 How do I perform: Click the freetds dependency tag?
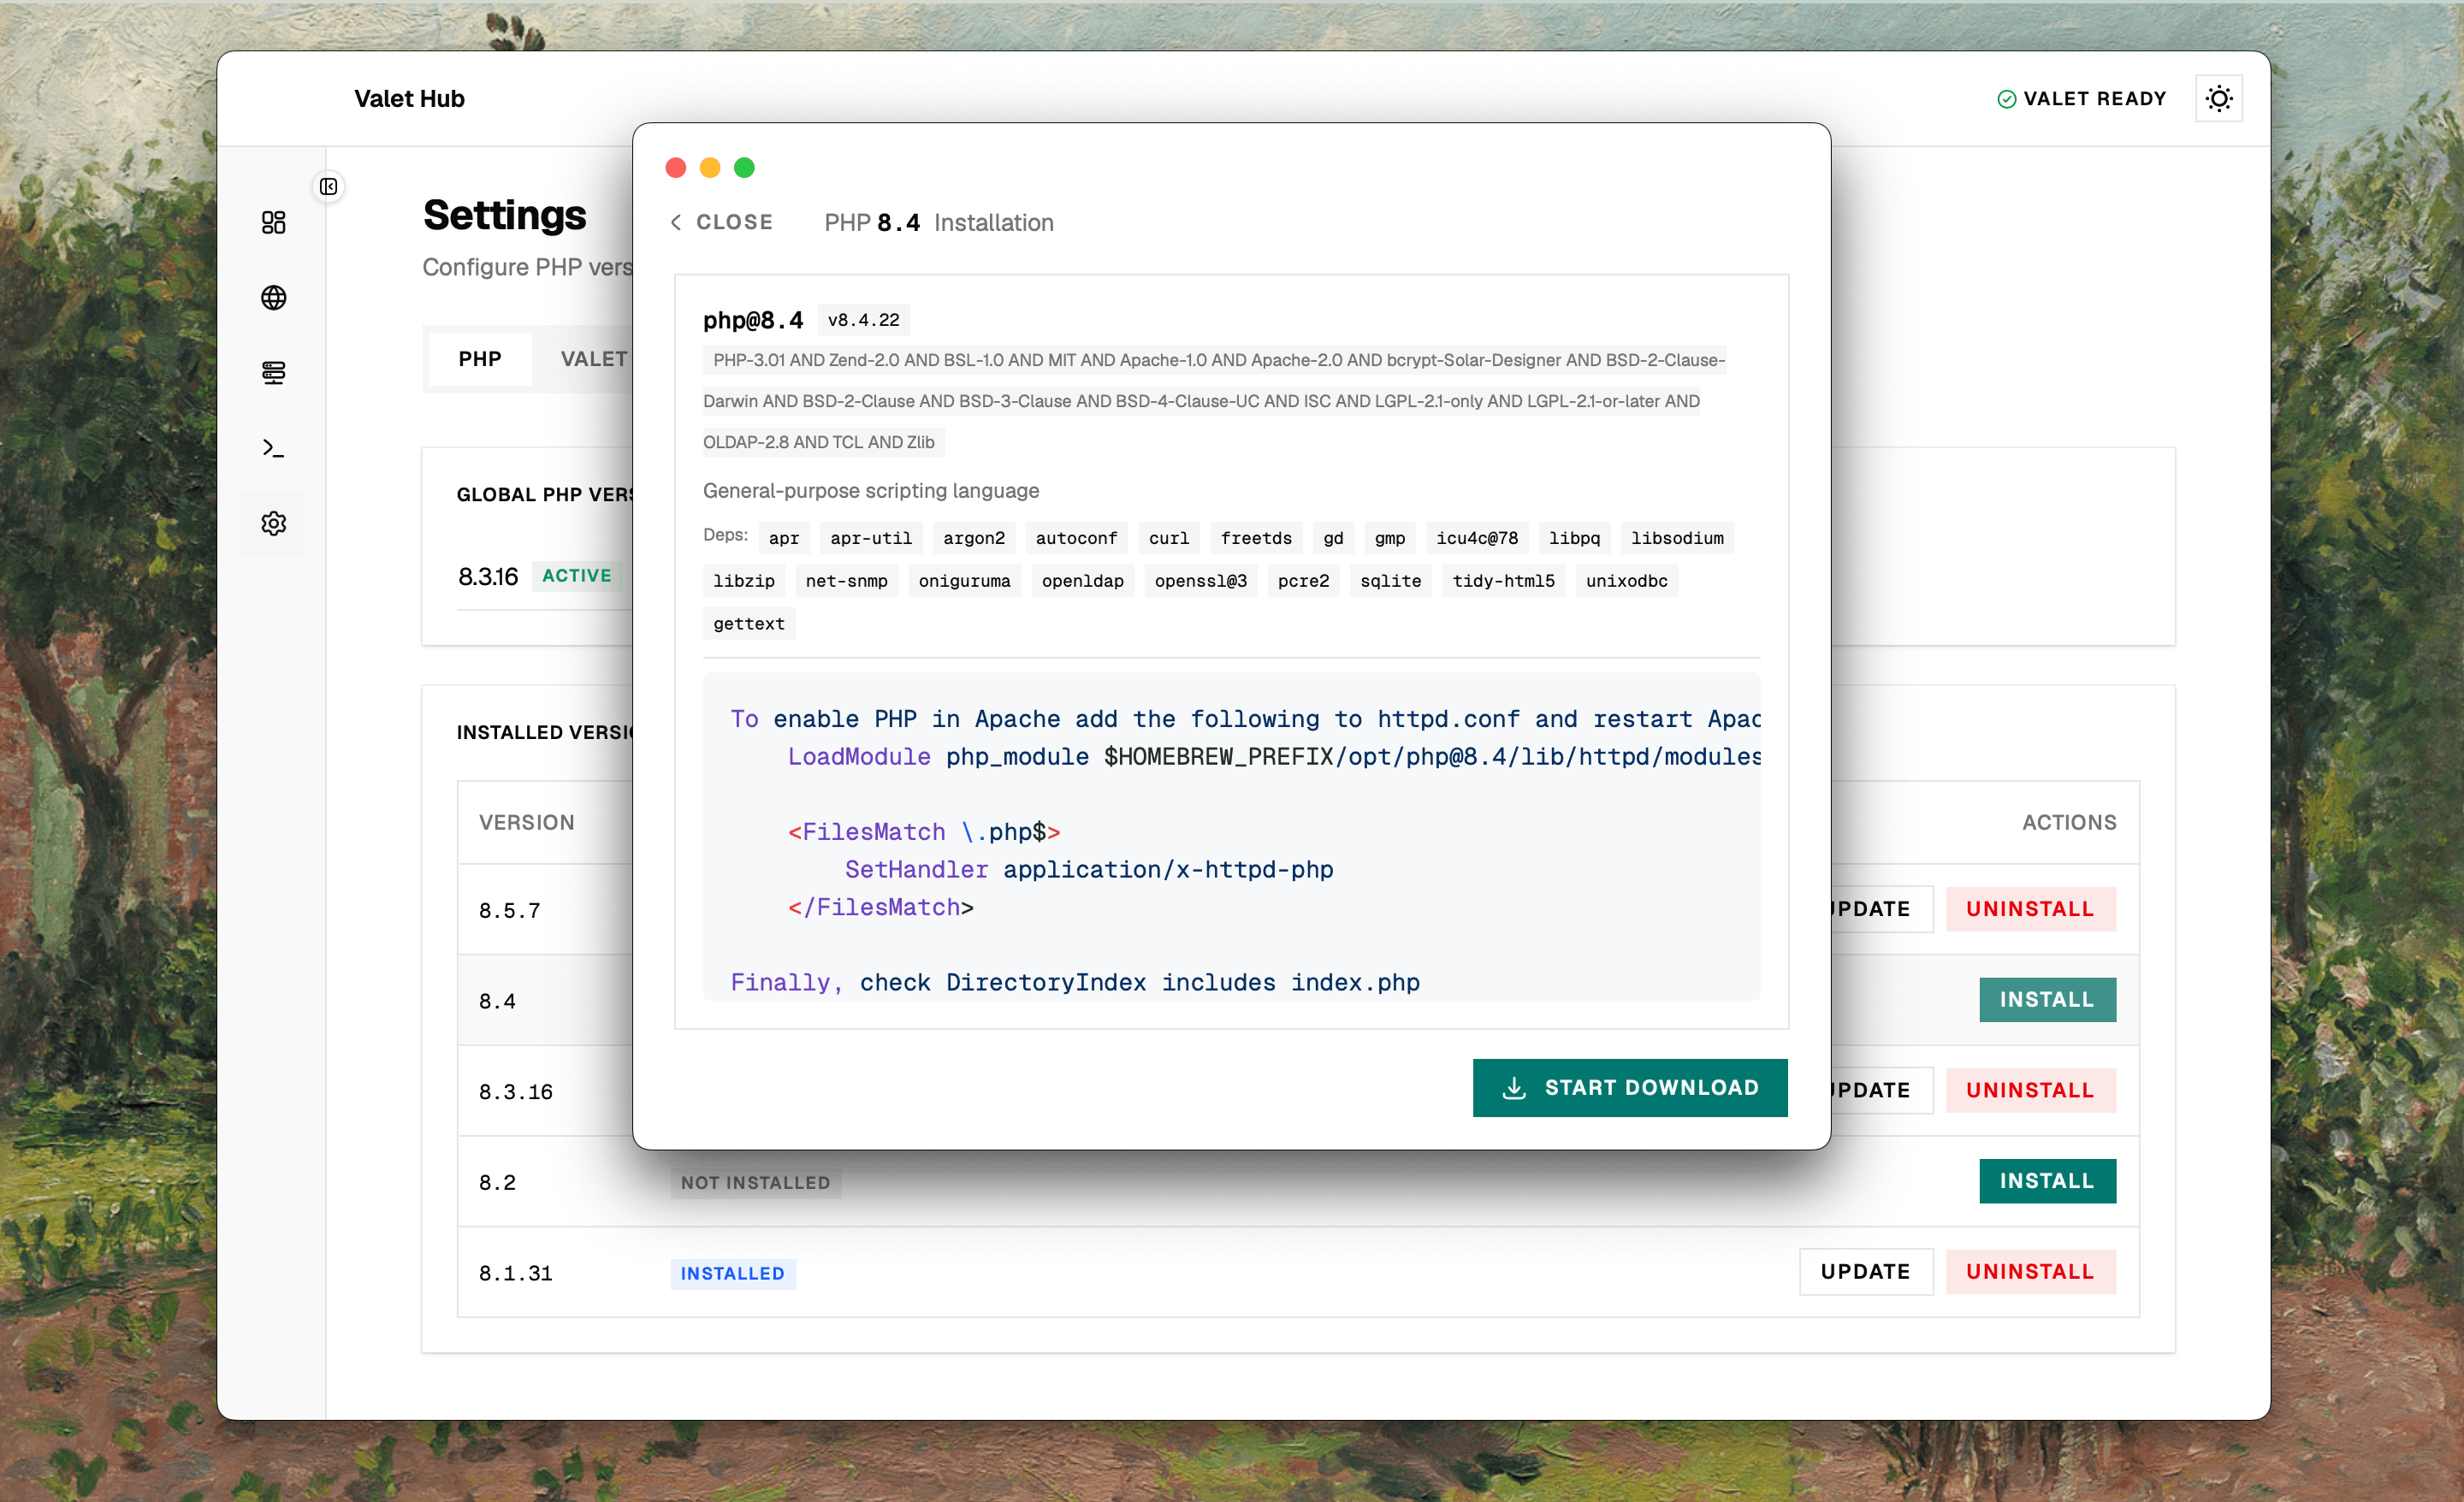coord(1255,538)
